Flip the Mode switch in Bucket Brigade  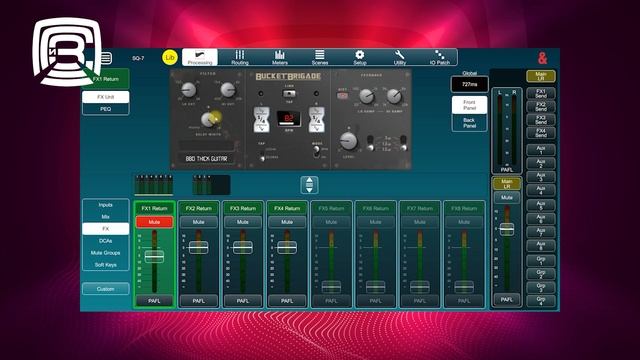pos(316,151)
